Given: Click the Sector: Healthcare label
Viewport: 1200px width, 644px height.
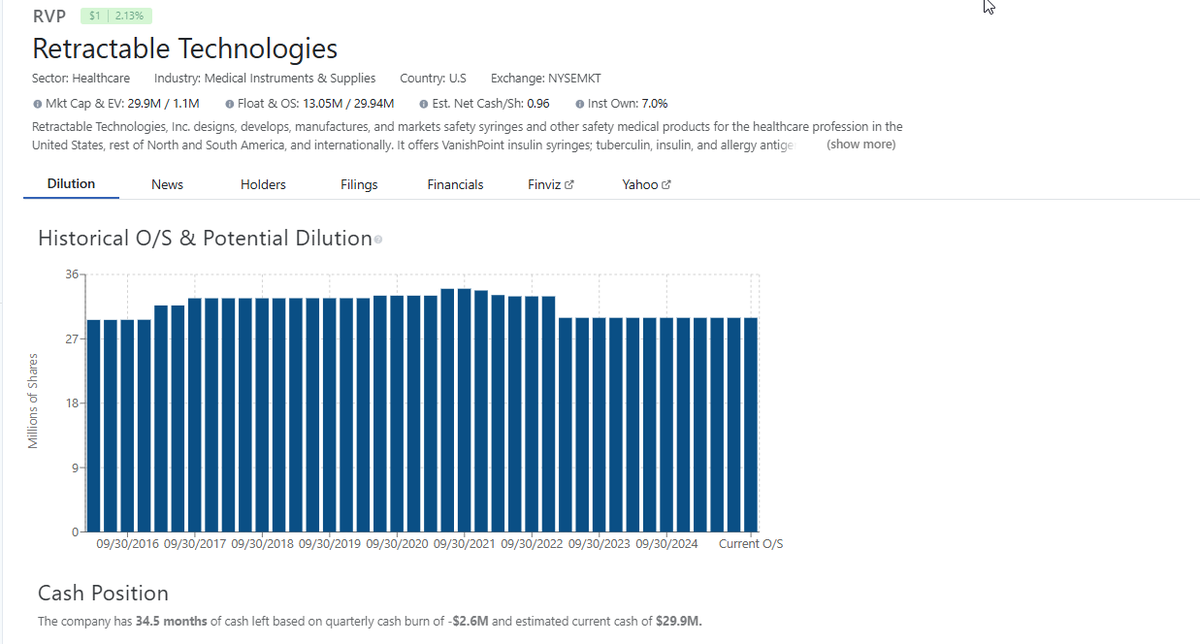Looking at the screenshot, I should point(81,78).
